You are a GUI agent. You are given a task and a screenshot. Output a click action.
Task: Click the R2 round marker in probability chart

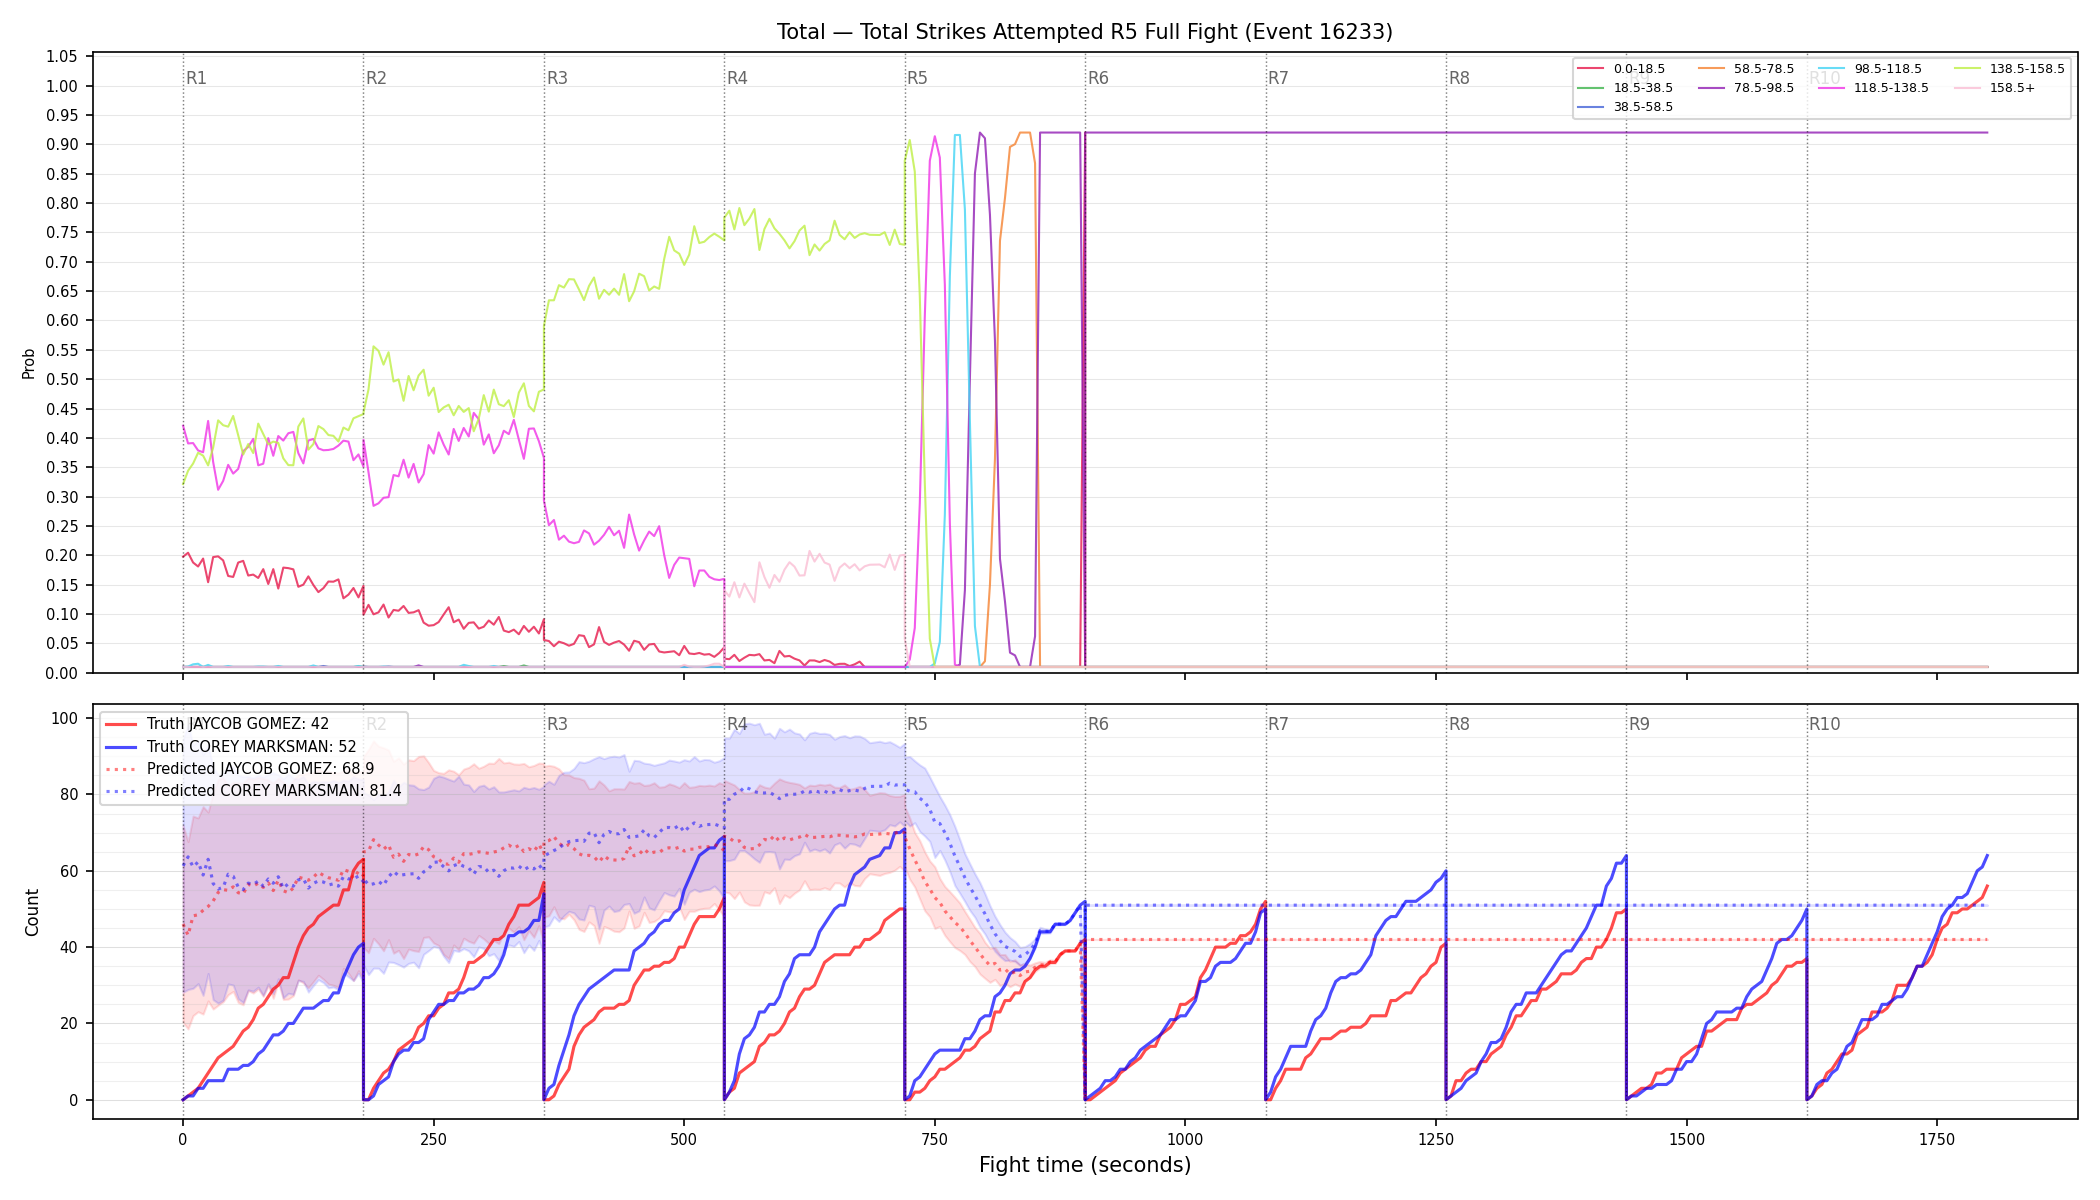tap(376, 78)
